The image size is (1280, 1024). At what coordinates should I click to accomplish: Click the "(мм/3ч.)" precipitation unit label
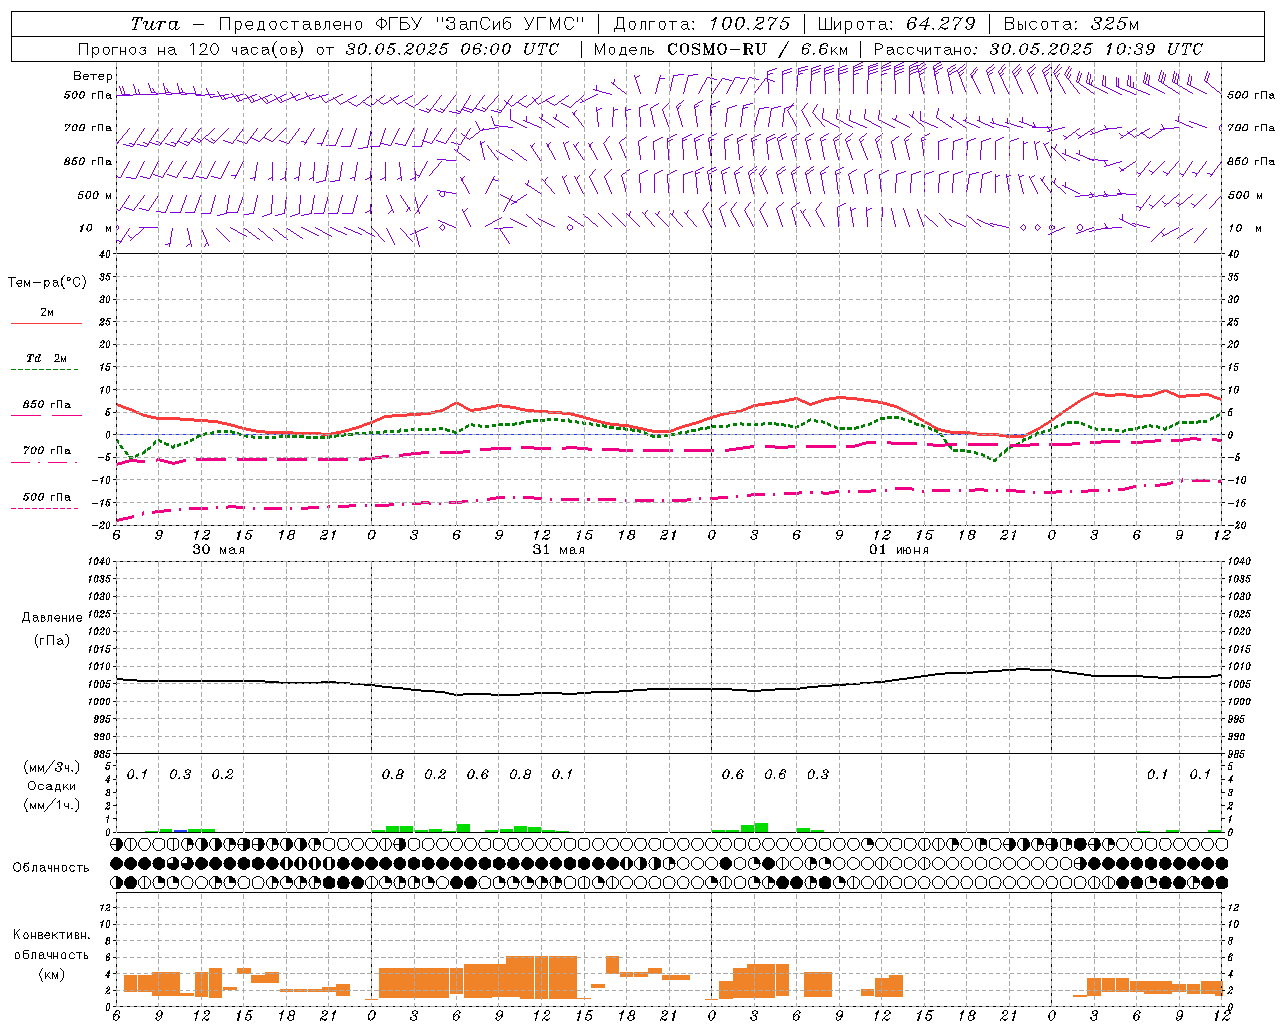coord(52,767)
